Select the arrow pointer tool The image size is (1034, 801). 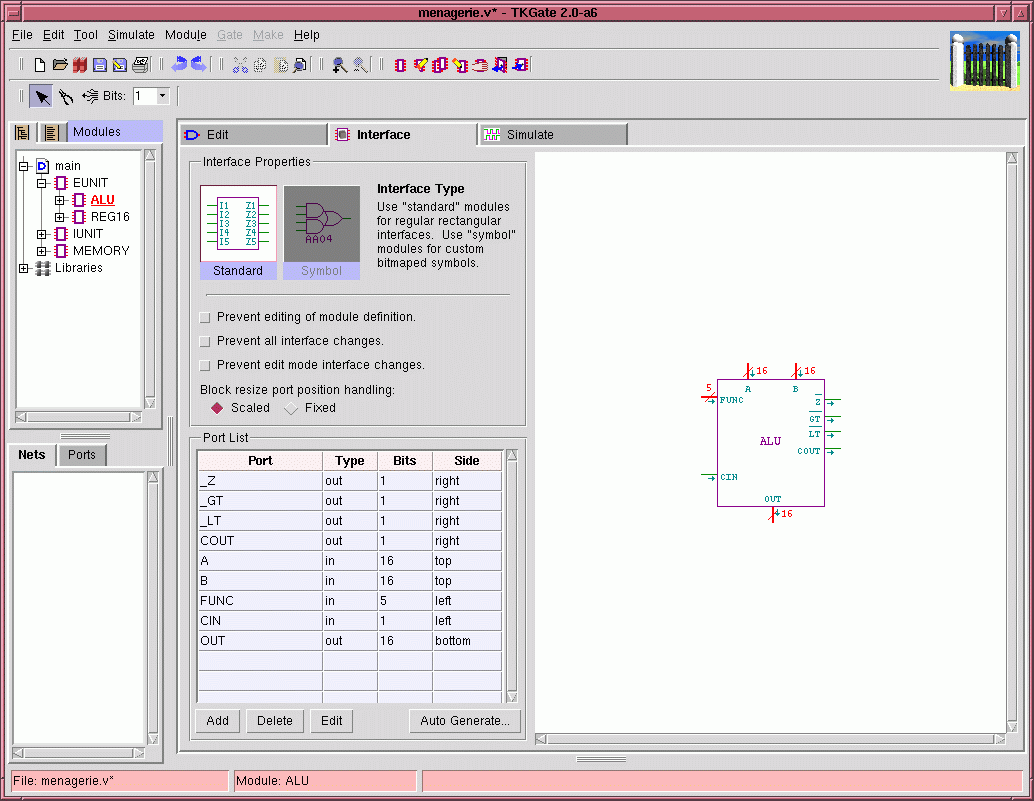[41, 96]
